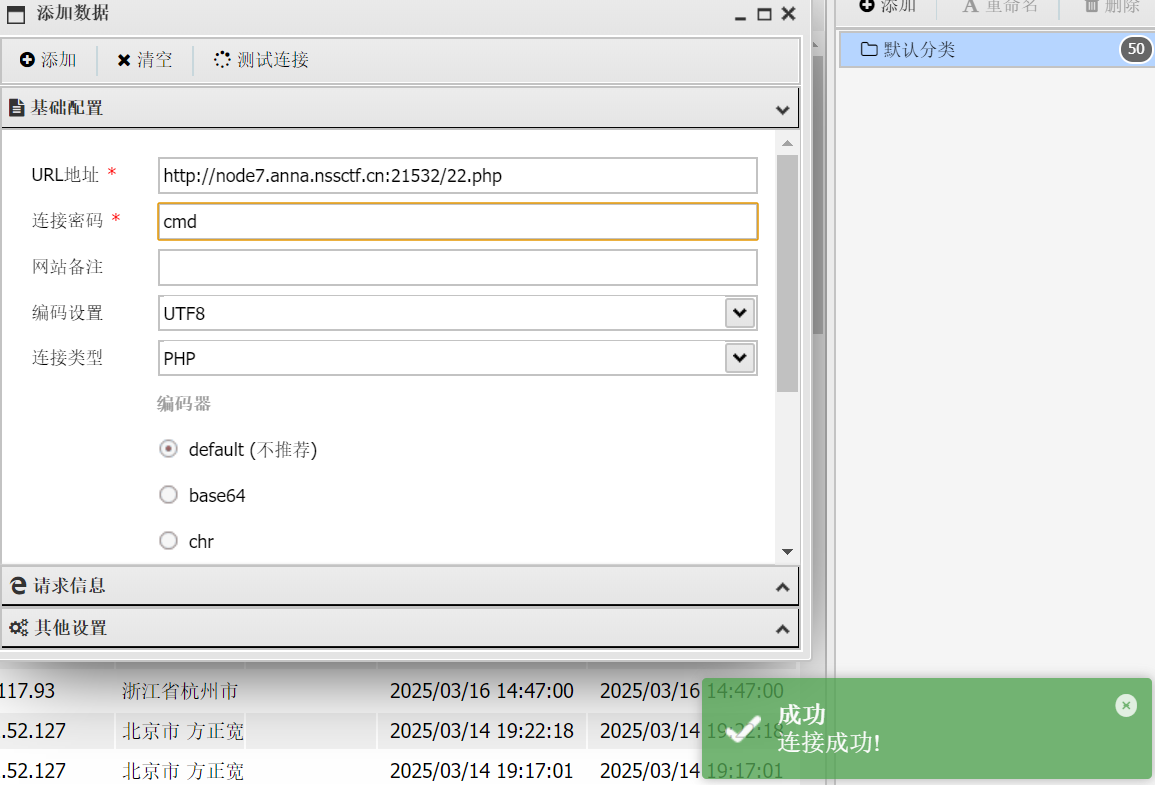This screenshot has width=1155, height=785.
Task: Focus the URL地址 input field
Action: pos(457,175)
